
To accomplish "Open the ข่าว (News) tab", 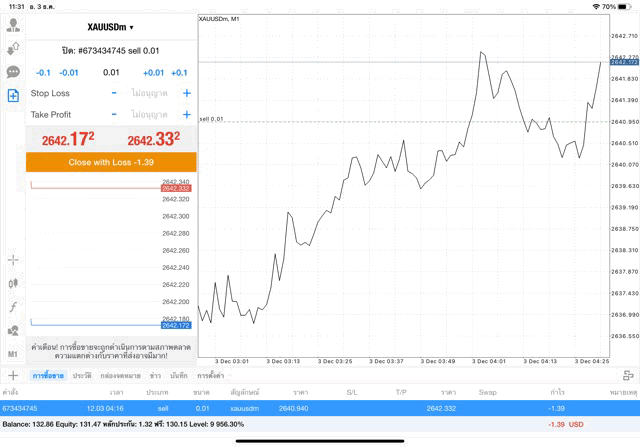I will 155,375.
